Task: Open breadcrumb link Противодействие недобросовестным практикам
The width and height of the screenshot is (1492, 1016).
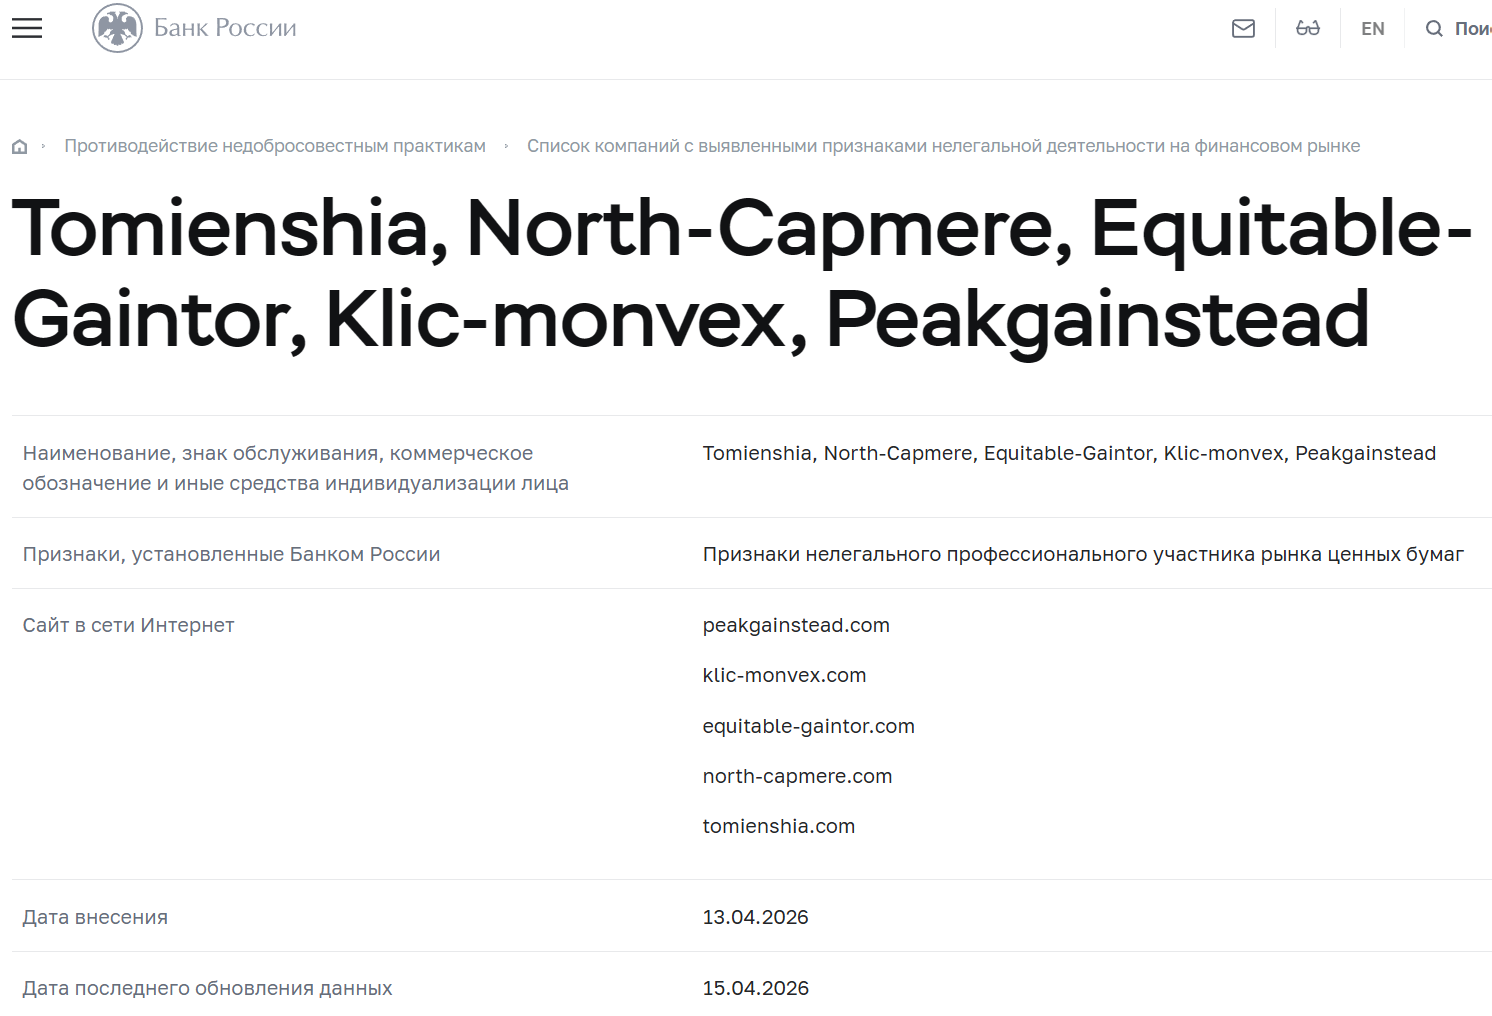Action: click(x=274, y=145)
